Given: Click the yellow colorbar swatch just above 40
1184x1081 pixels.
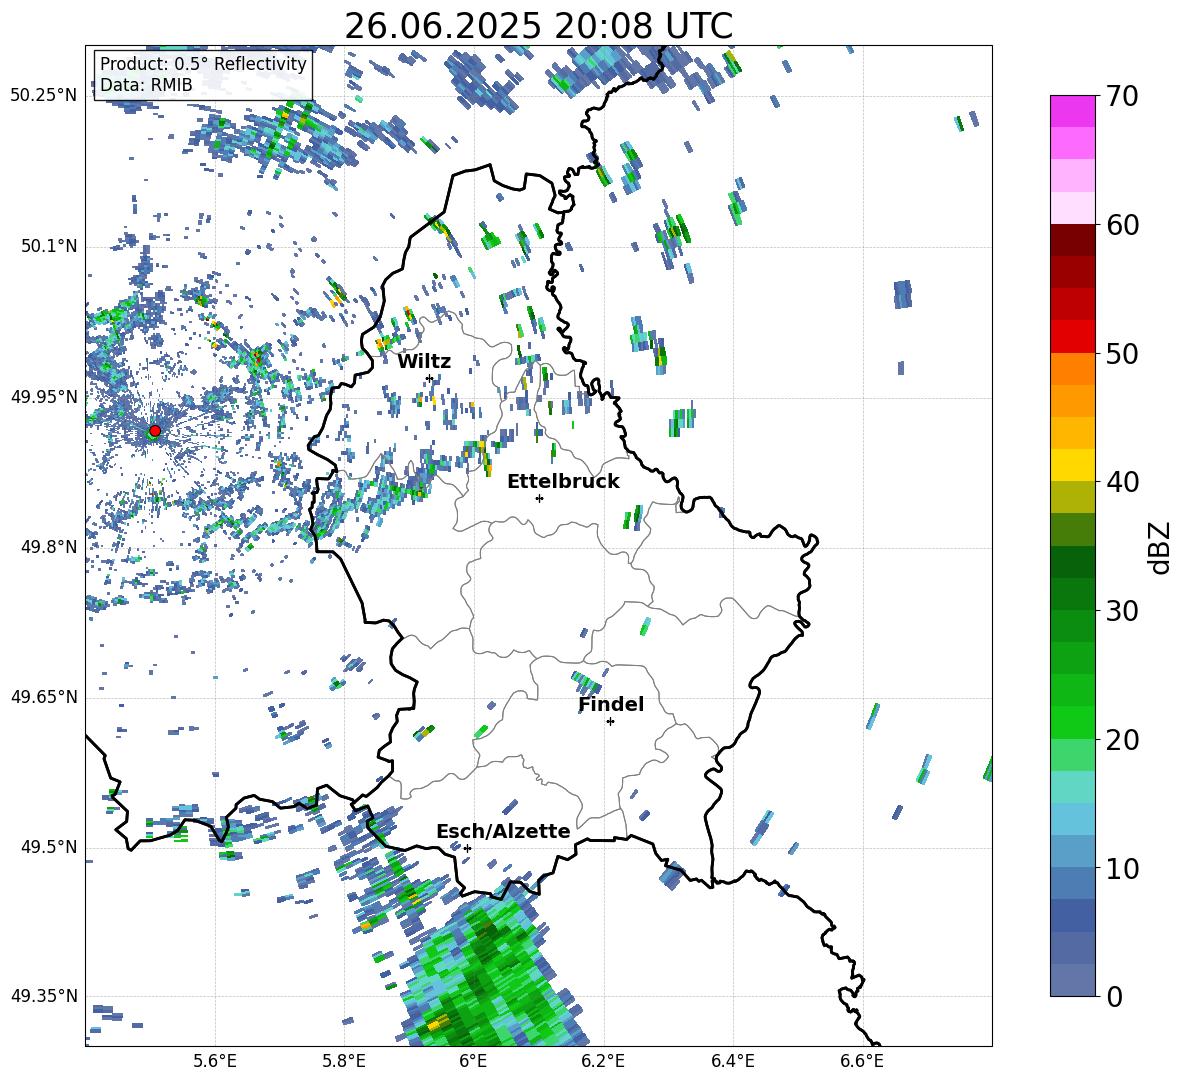Looking at the screenshot, I should click(x=1072, y=465).
